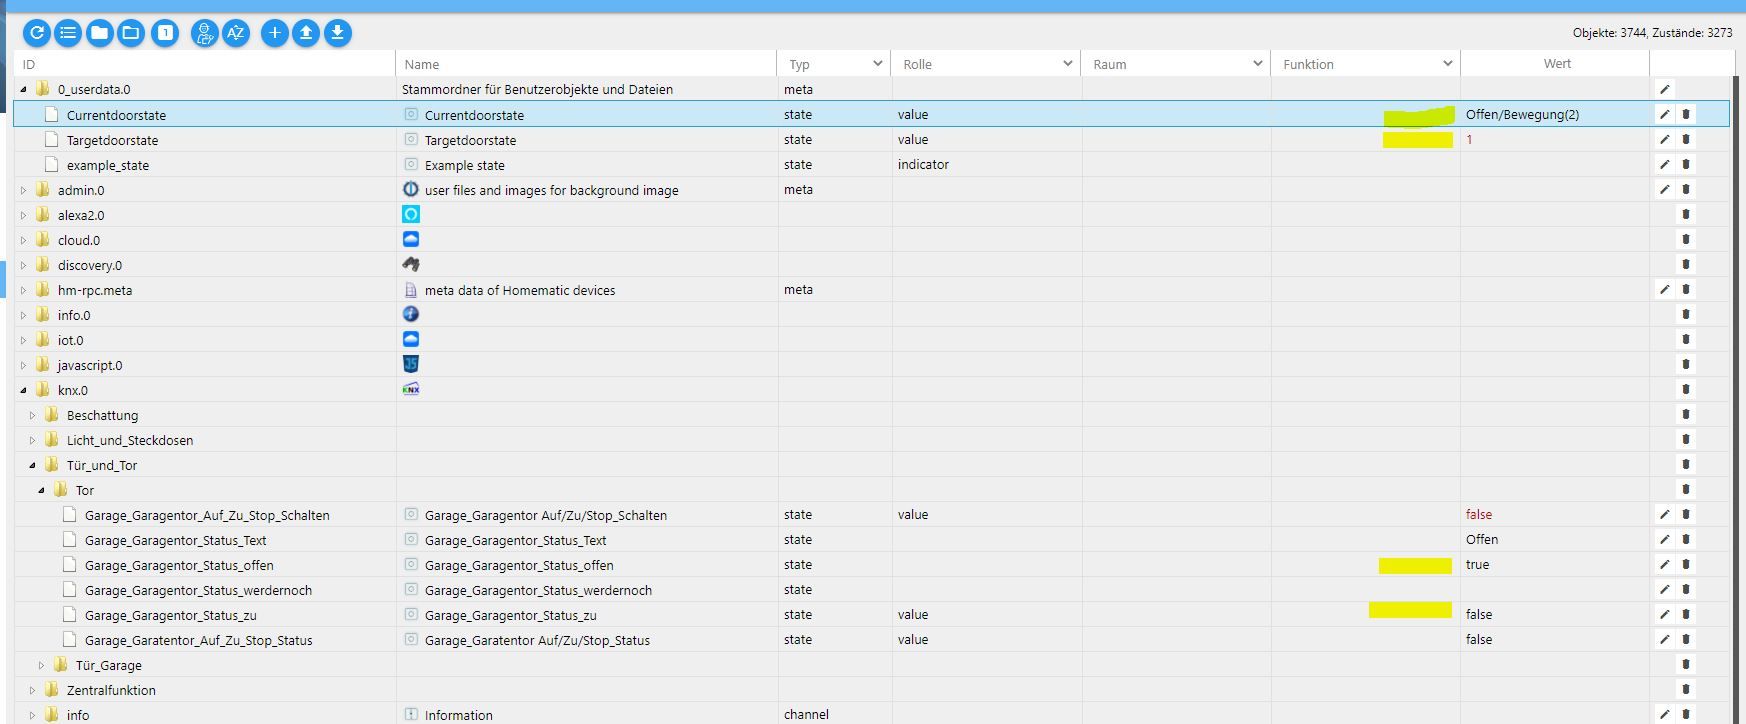Delete the Currentdoorstate object via trash icon
Screen dimensions: 1746x724
(x=1686, y=114)
